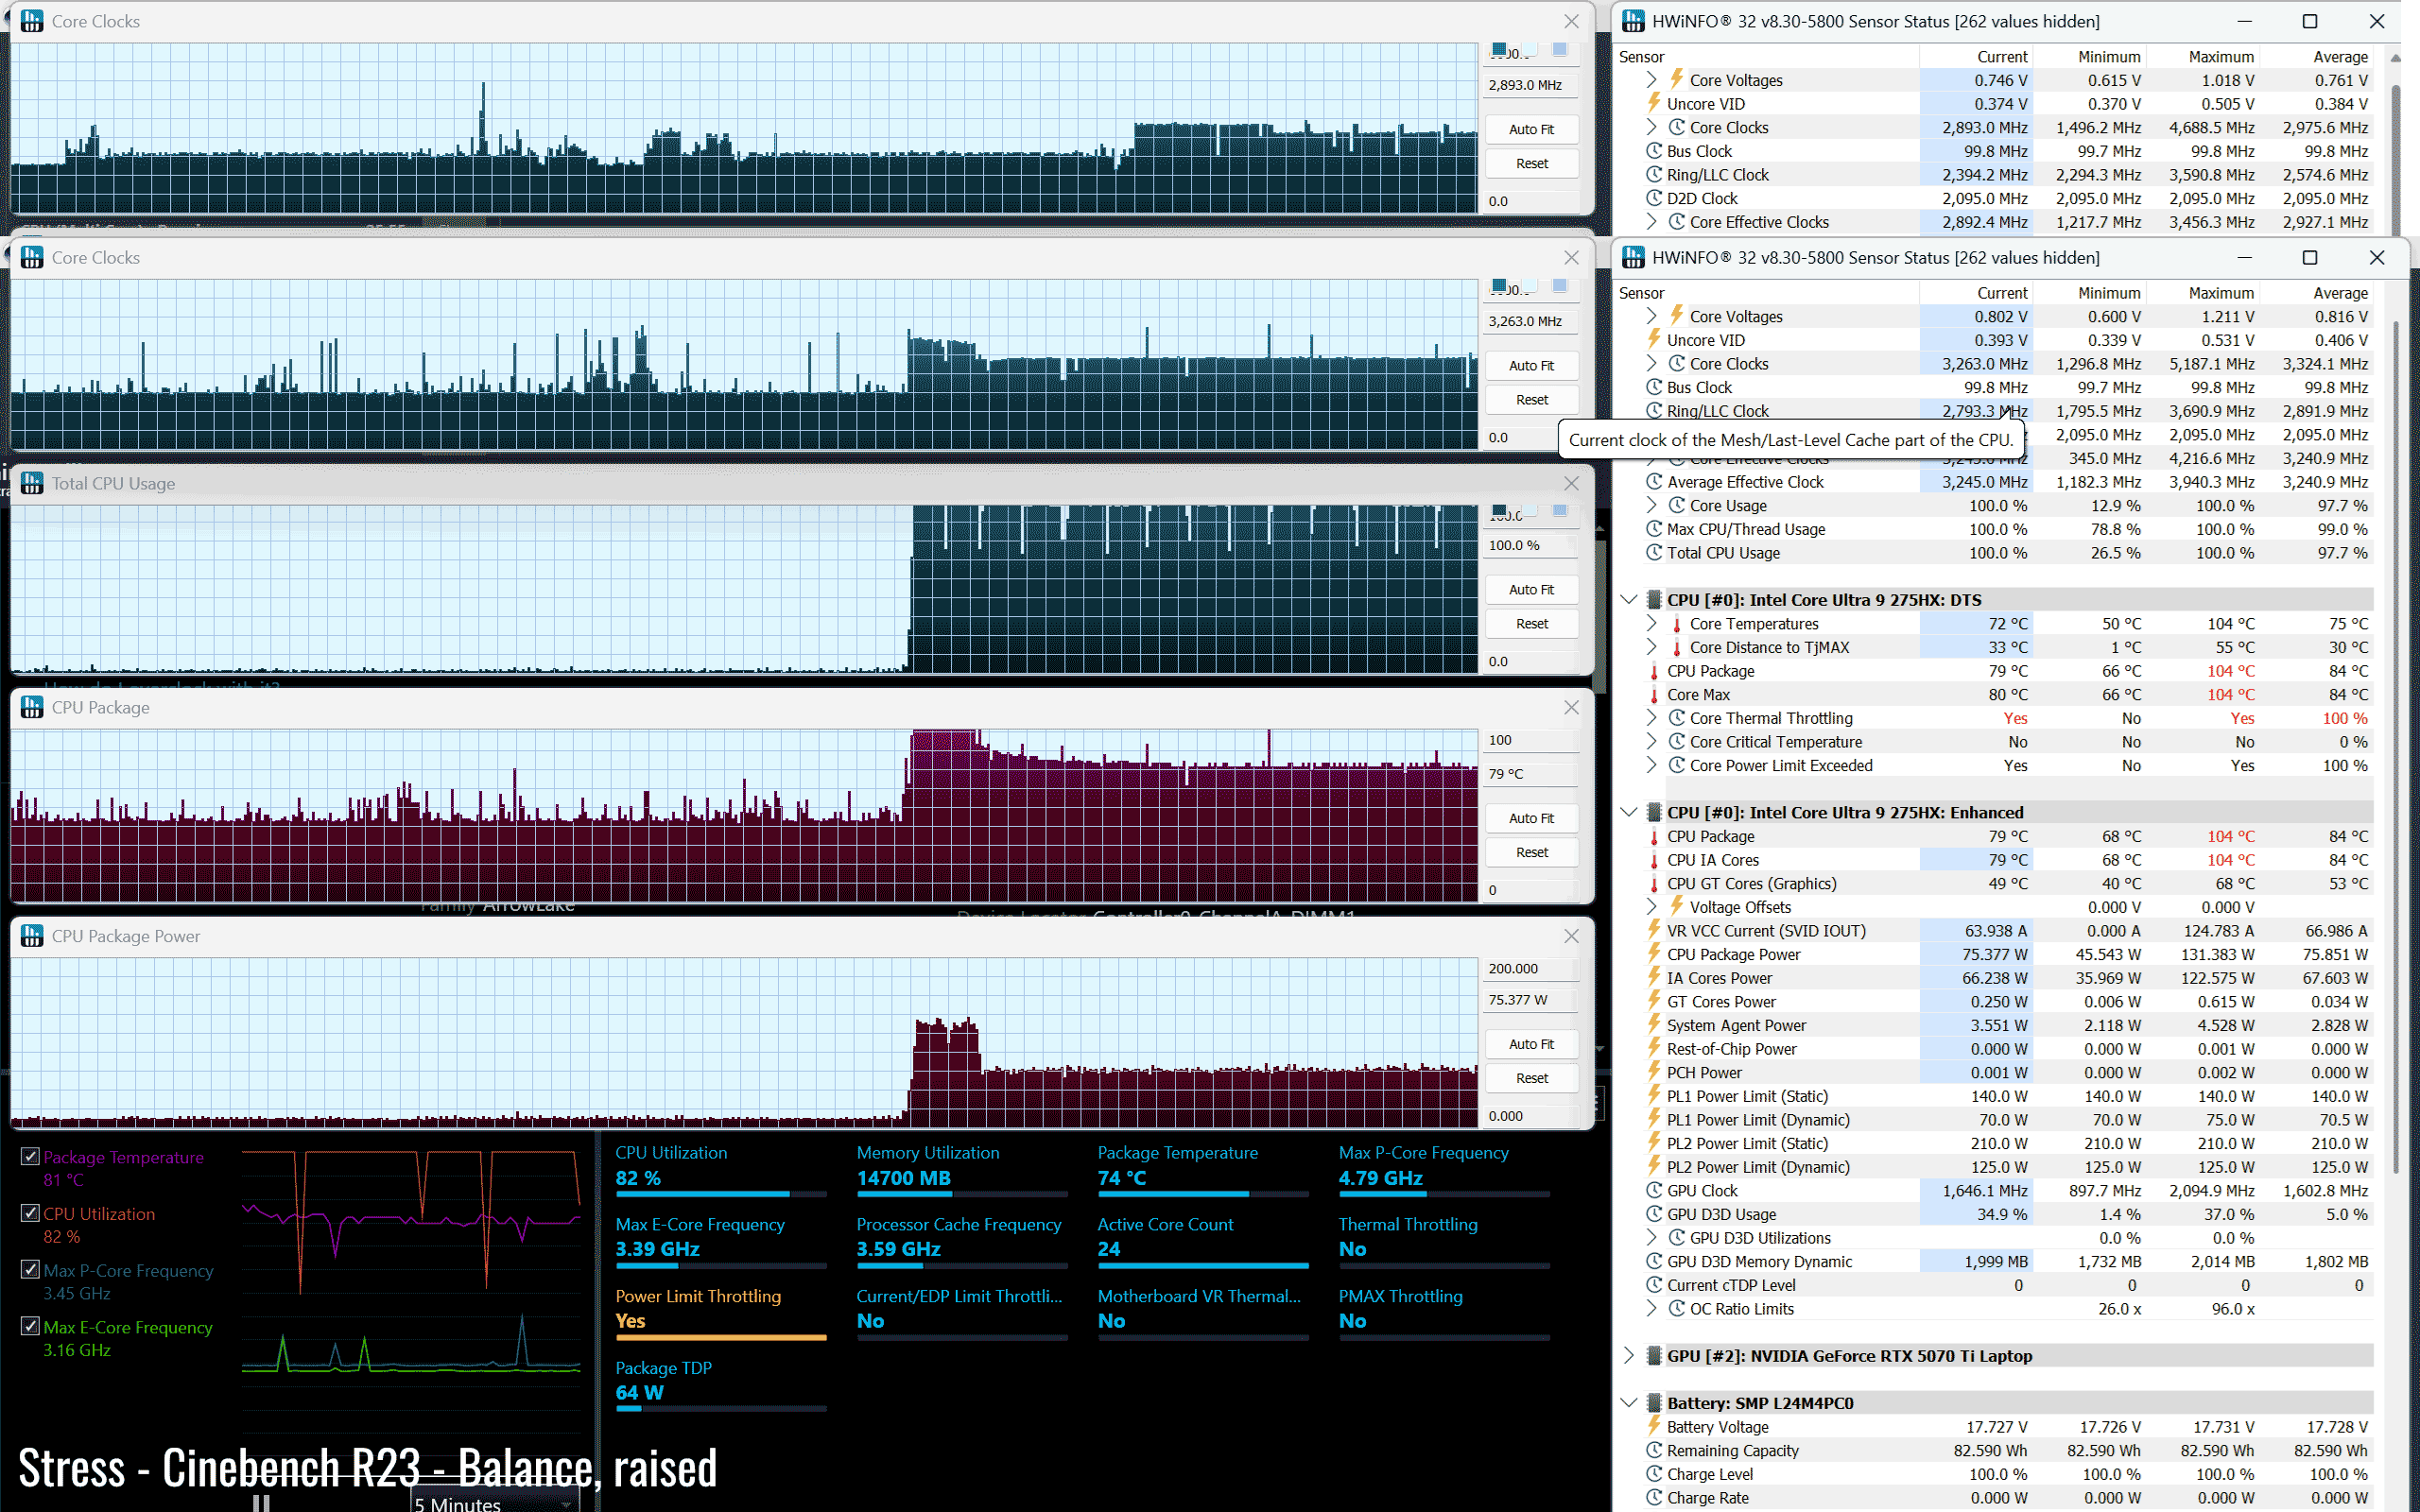2420x1512 pixels.
Task: Click the Average column header in the top sensor window
Action: click(x=2339, y=57)
